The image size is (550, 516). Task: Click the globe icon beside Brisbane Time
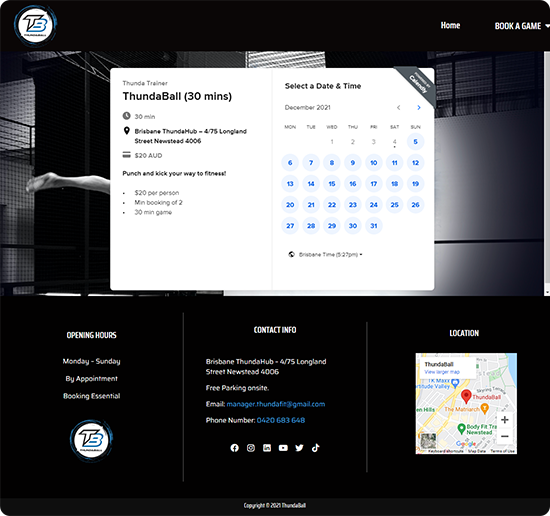[291, 254]
